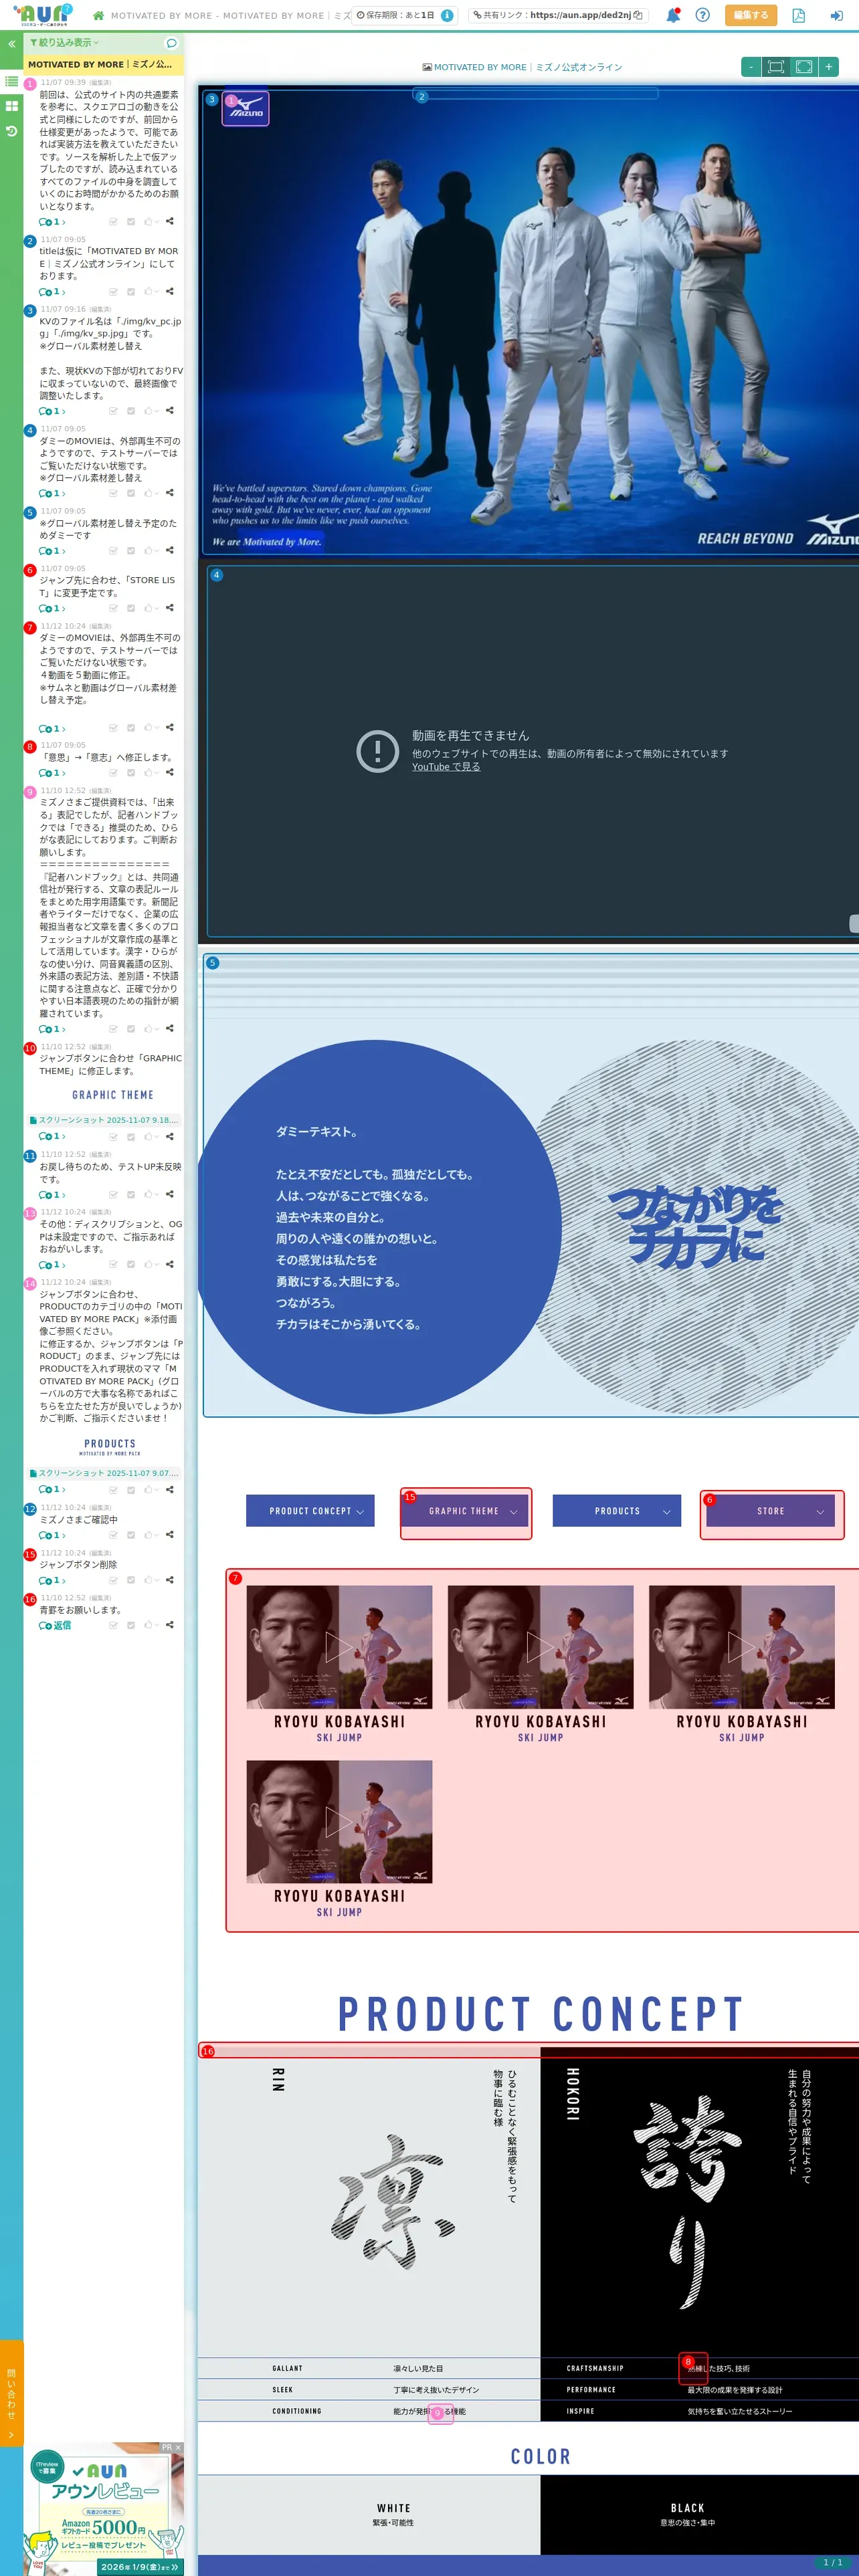Viewport: 859px width, 2576px height.
Task: Open the screenshot 9.18 attachment on comment 10
Action: tap(104, 1120)
